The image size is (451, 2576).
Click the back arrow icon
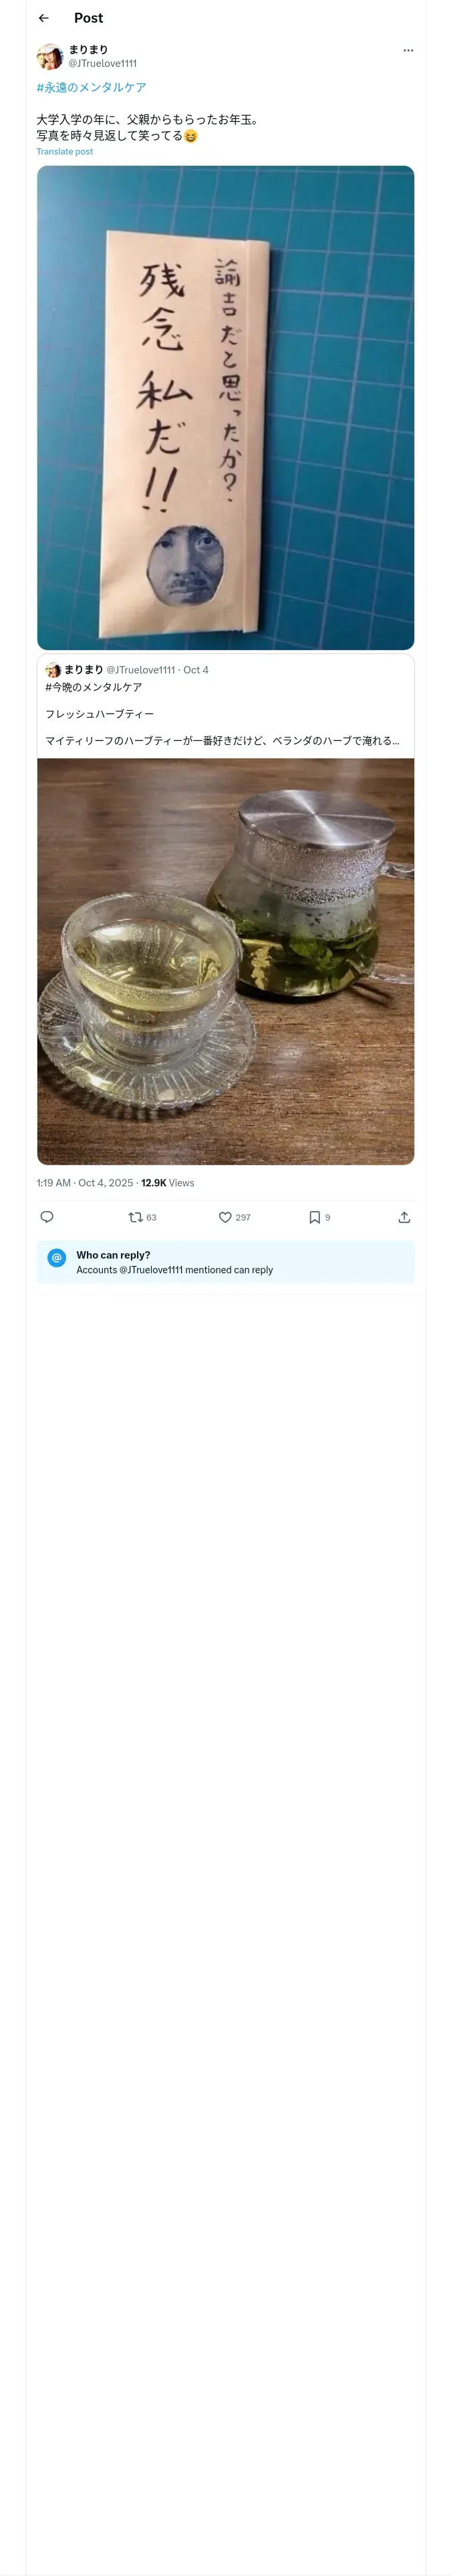44,18
